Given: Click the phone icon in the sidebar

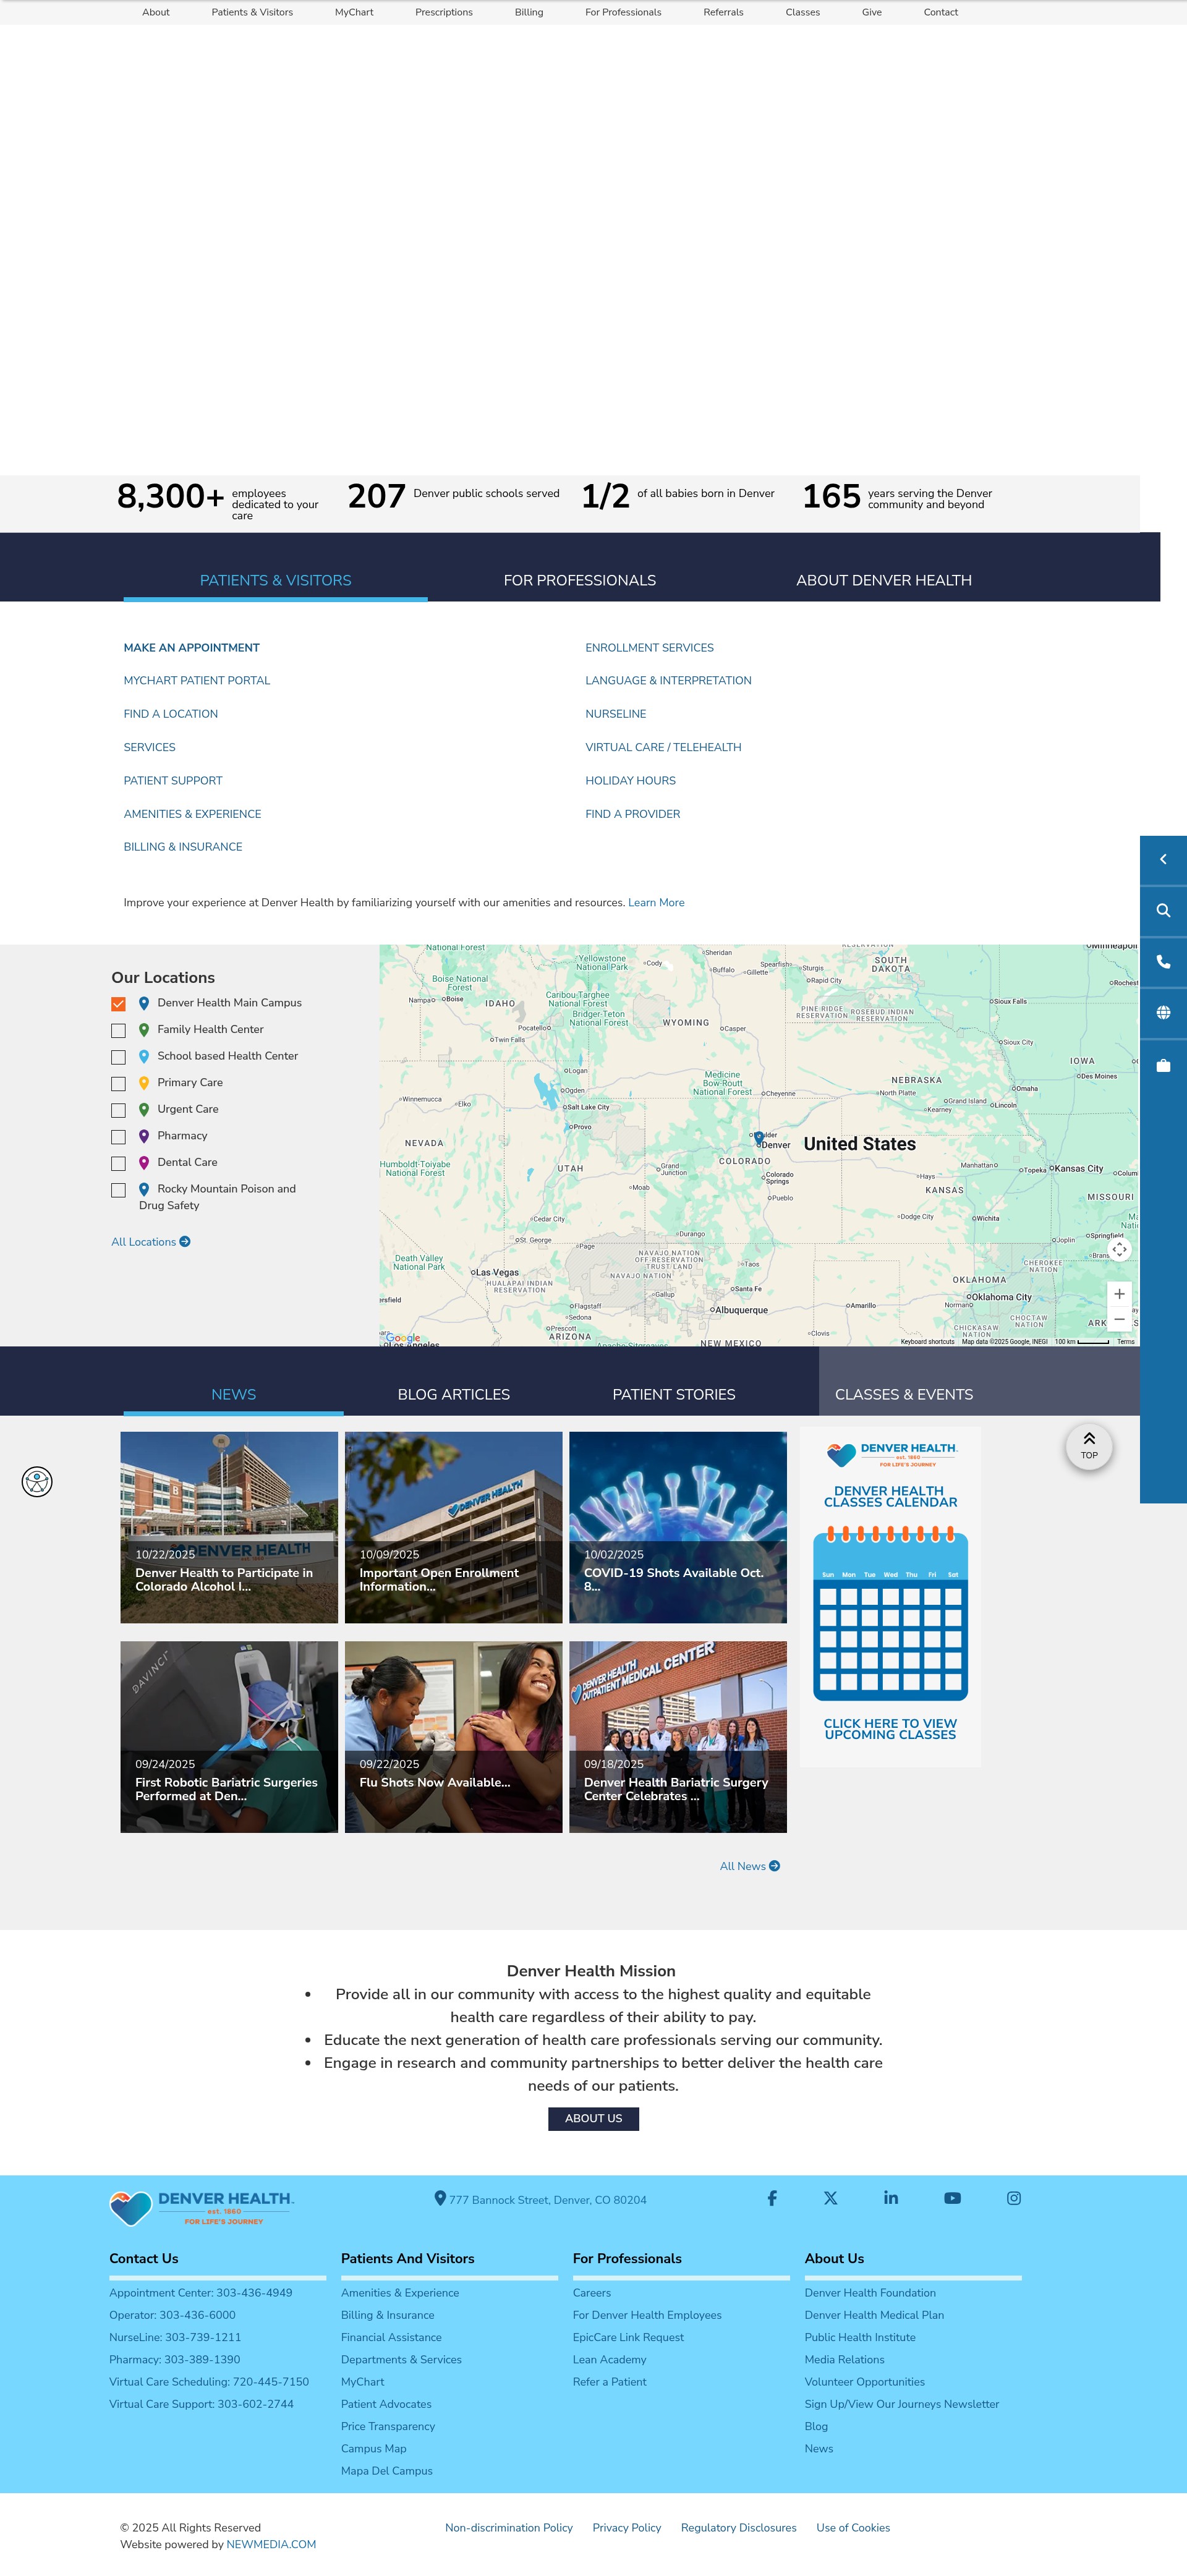Looking at the screenshot, I should click(x=1163, y=962).
